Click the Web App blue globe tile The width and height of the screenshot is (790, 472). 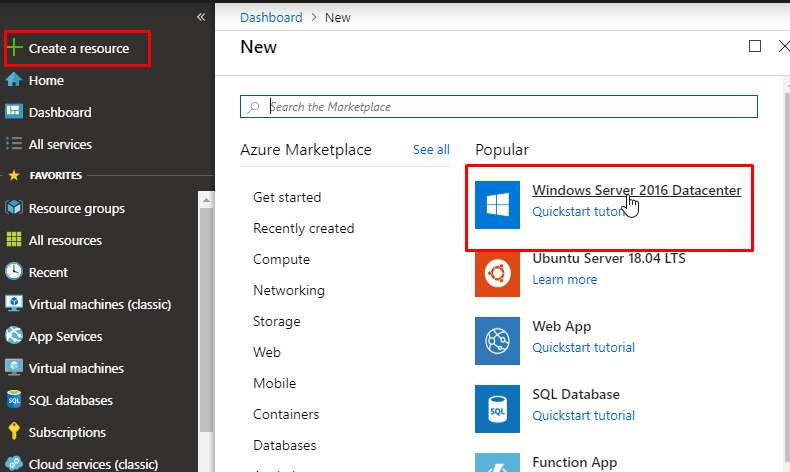point(497,341)
